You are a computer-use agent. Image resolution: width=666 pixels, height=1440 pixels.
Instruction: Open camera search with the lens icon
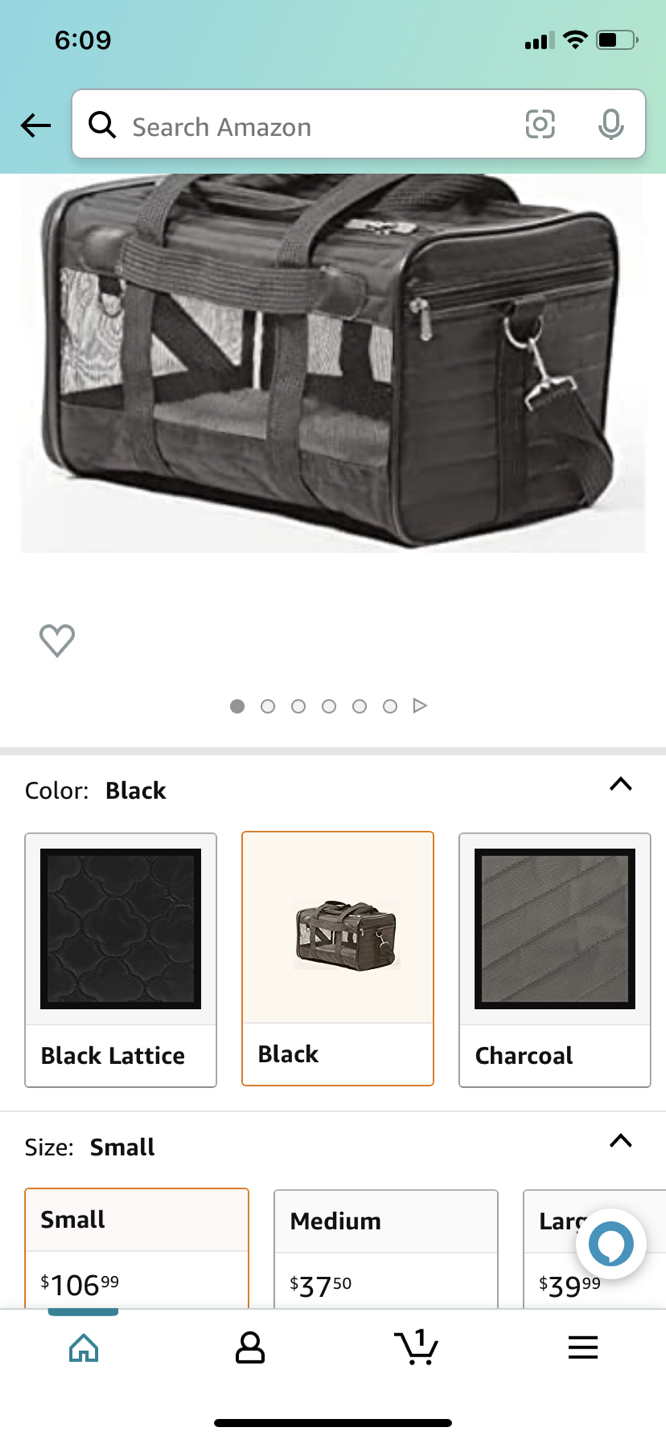[540, 125]
